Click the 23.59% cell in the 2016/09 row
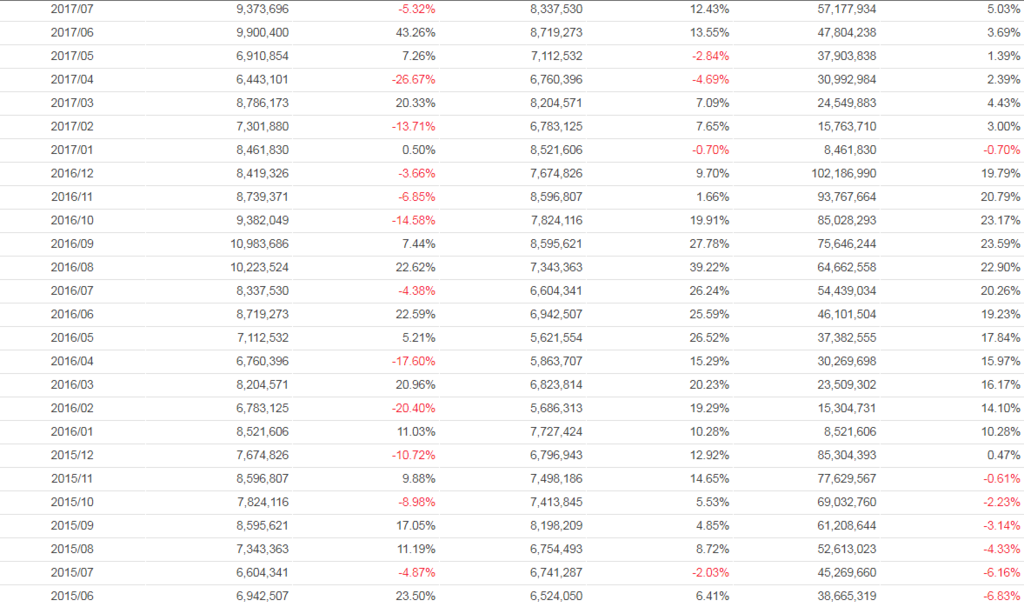 point(1001,244)
